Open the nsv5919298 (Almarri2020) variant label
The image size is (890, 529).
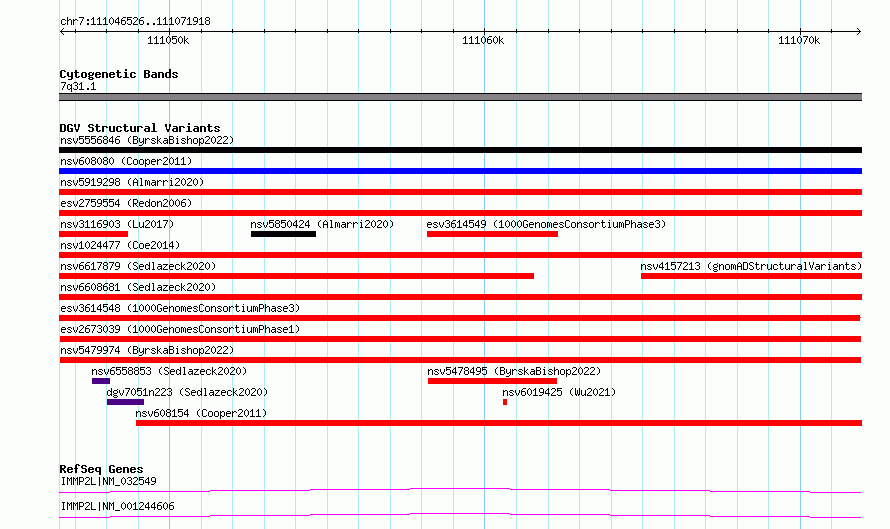coord(132,182)
